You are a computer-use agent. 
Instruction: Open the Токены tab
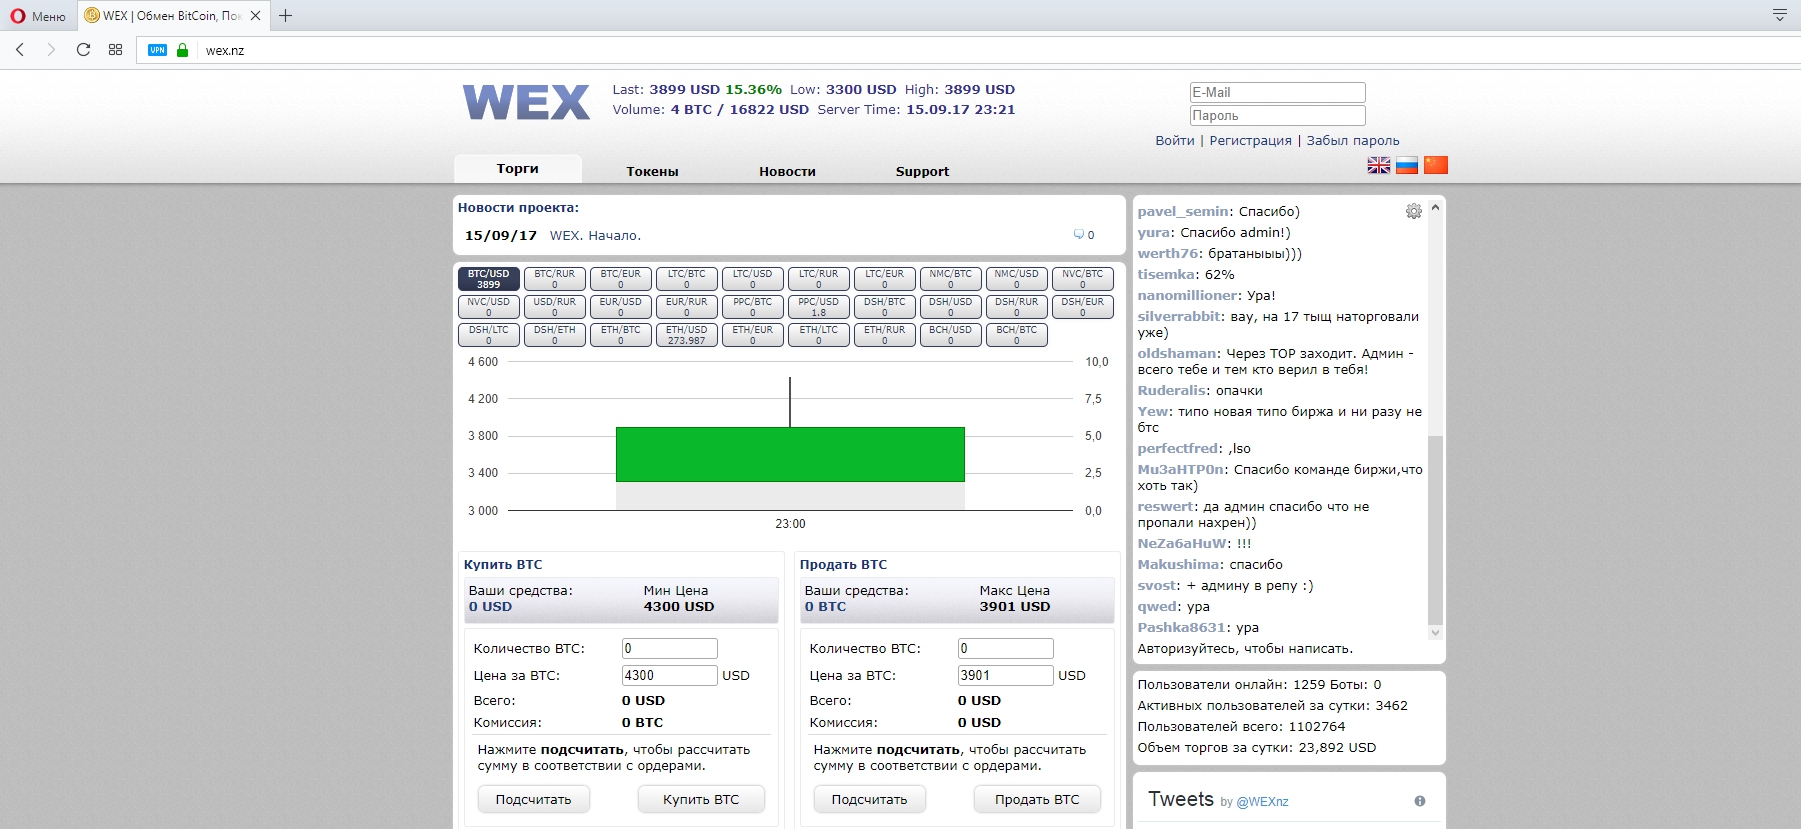click(653, 171)
